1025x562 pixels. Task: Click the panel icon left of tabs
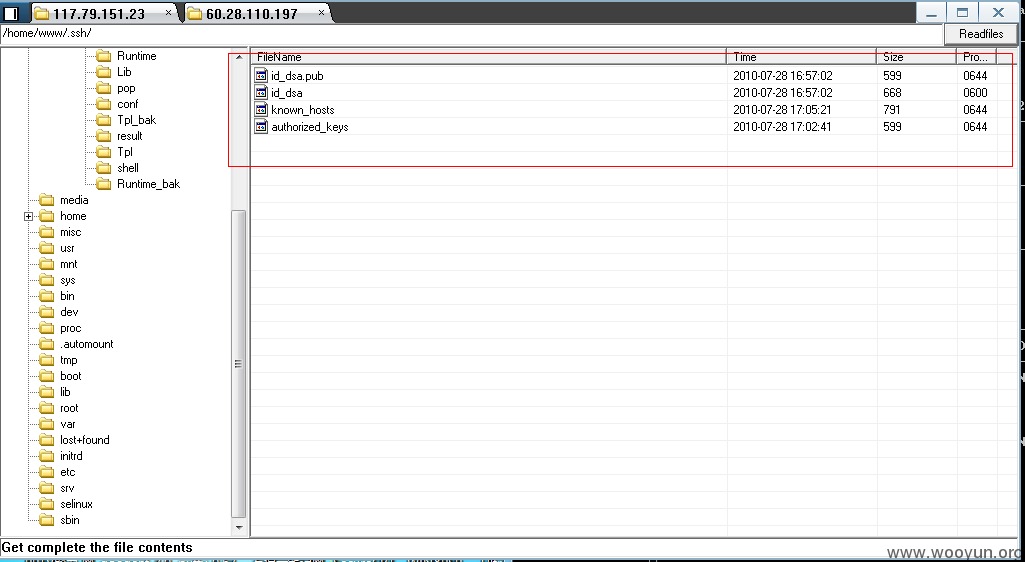11,13
